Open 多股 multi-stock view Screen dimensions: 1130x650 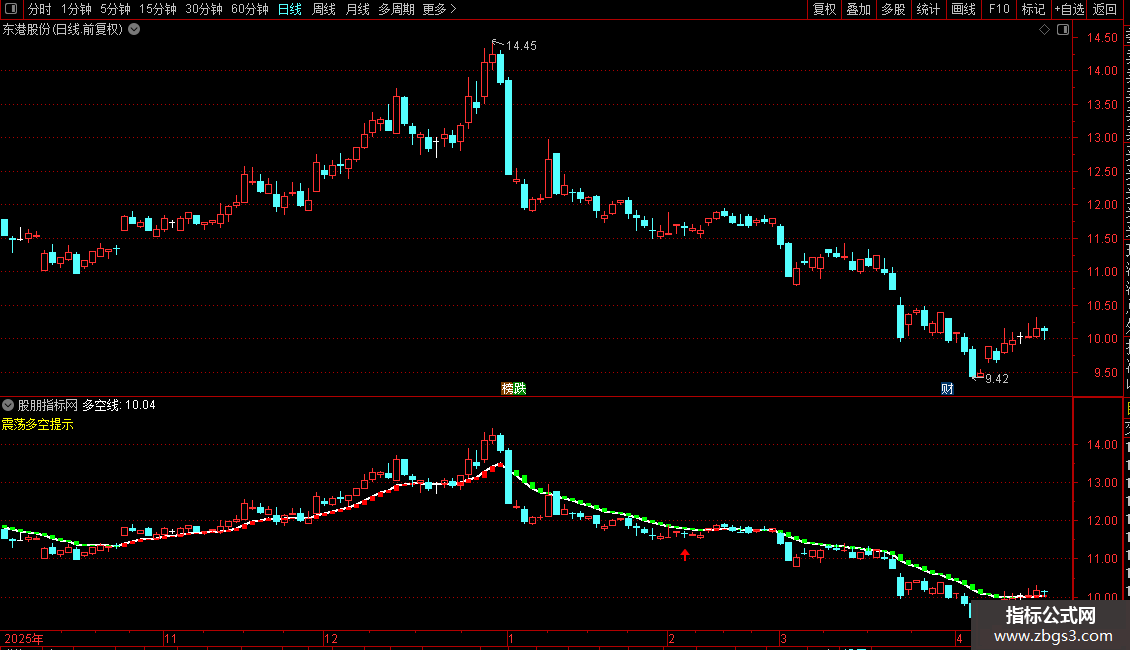pyautogui.click(x=894, y=9)
